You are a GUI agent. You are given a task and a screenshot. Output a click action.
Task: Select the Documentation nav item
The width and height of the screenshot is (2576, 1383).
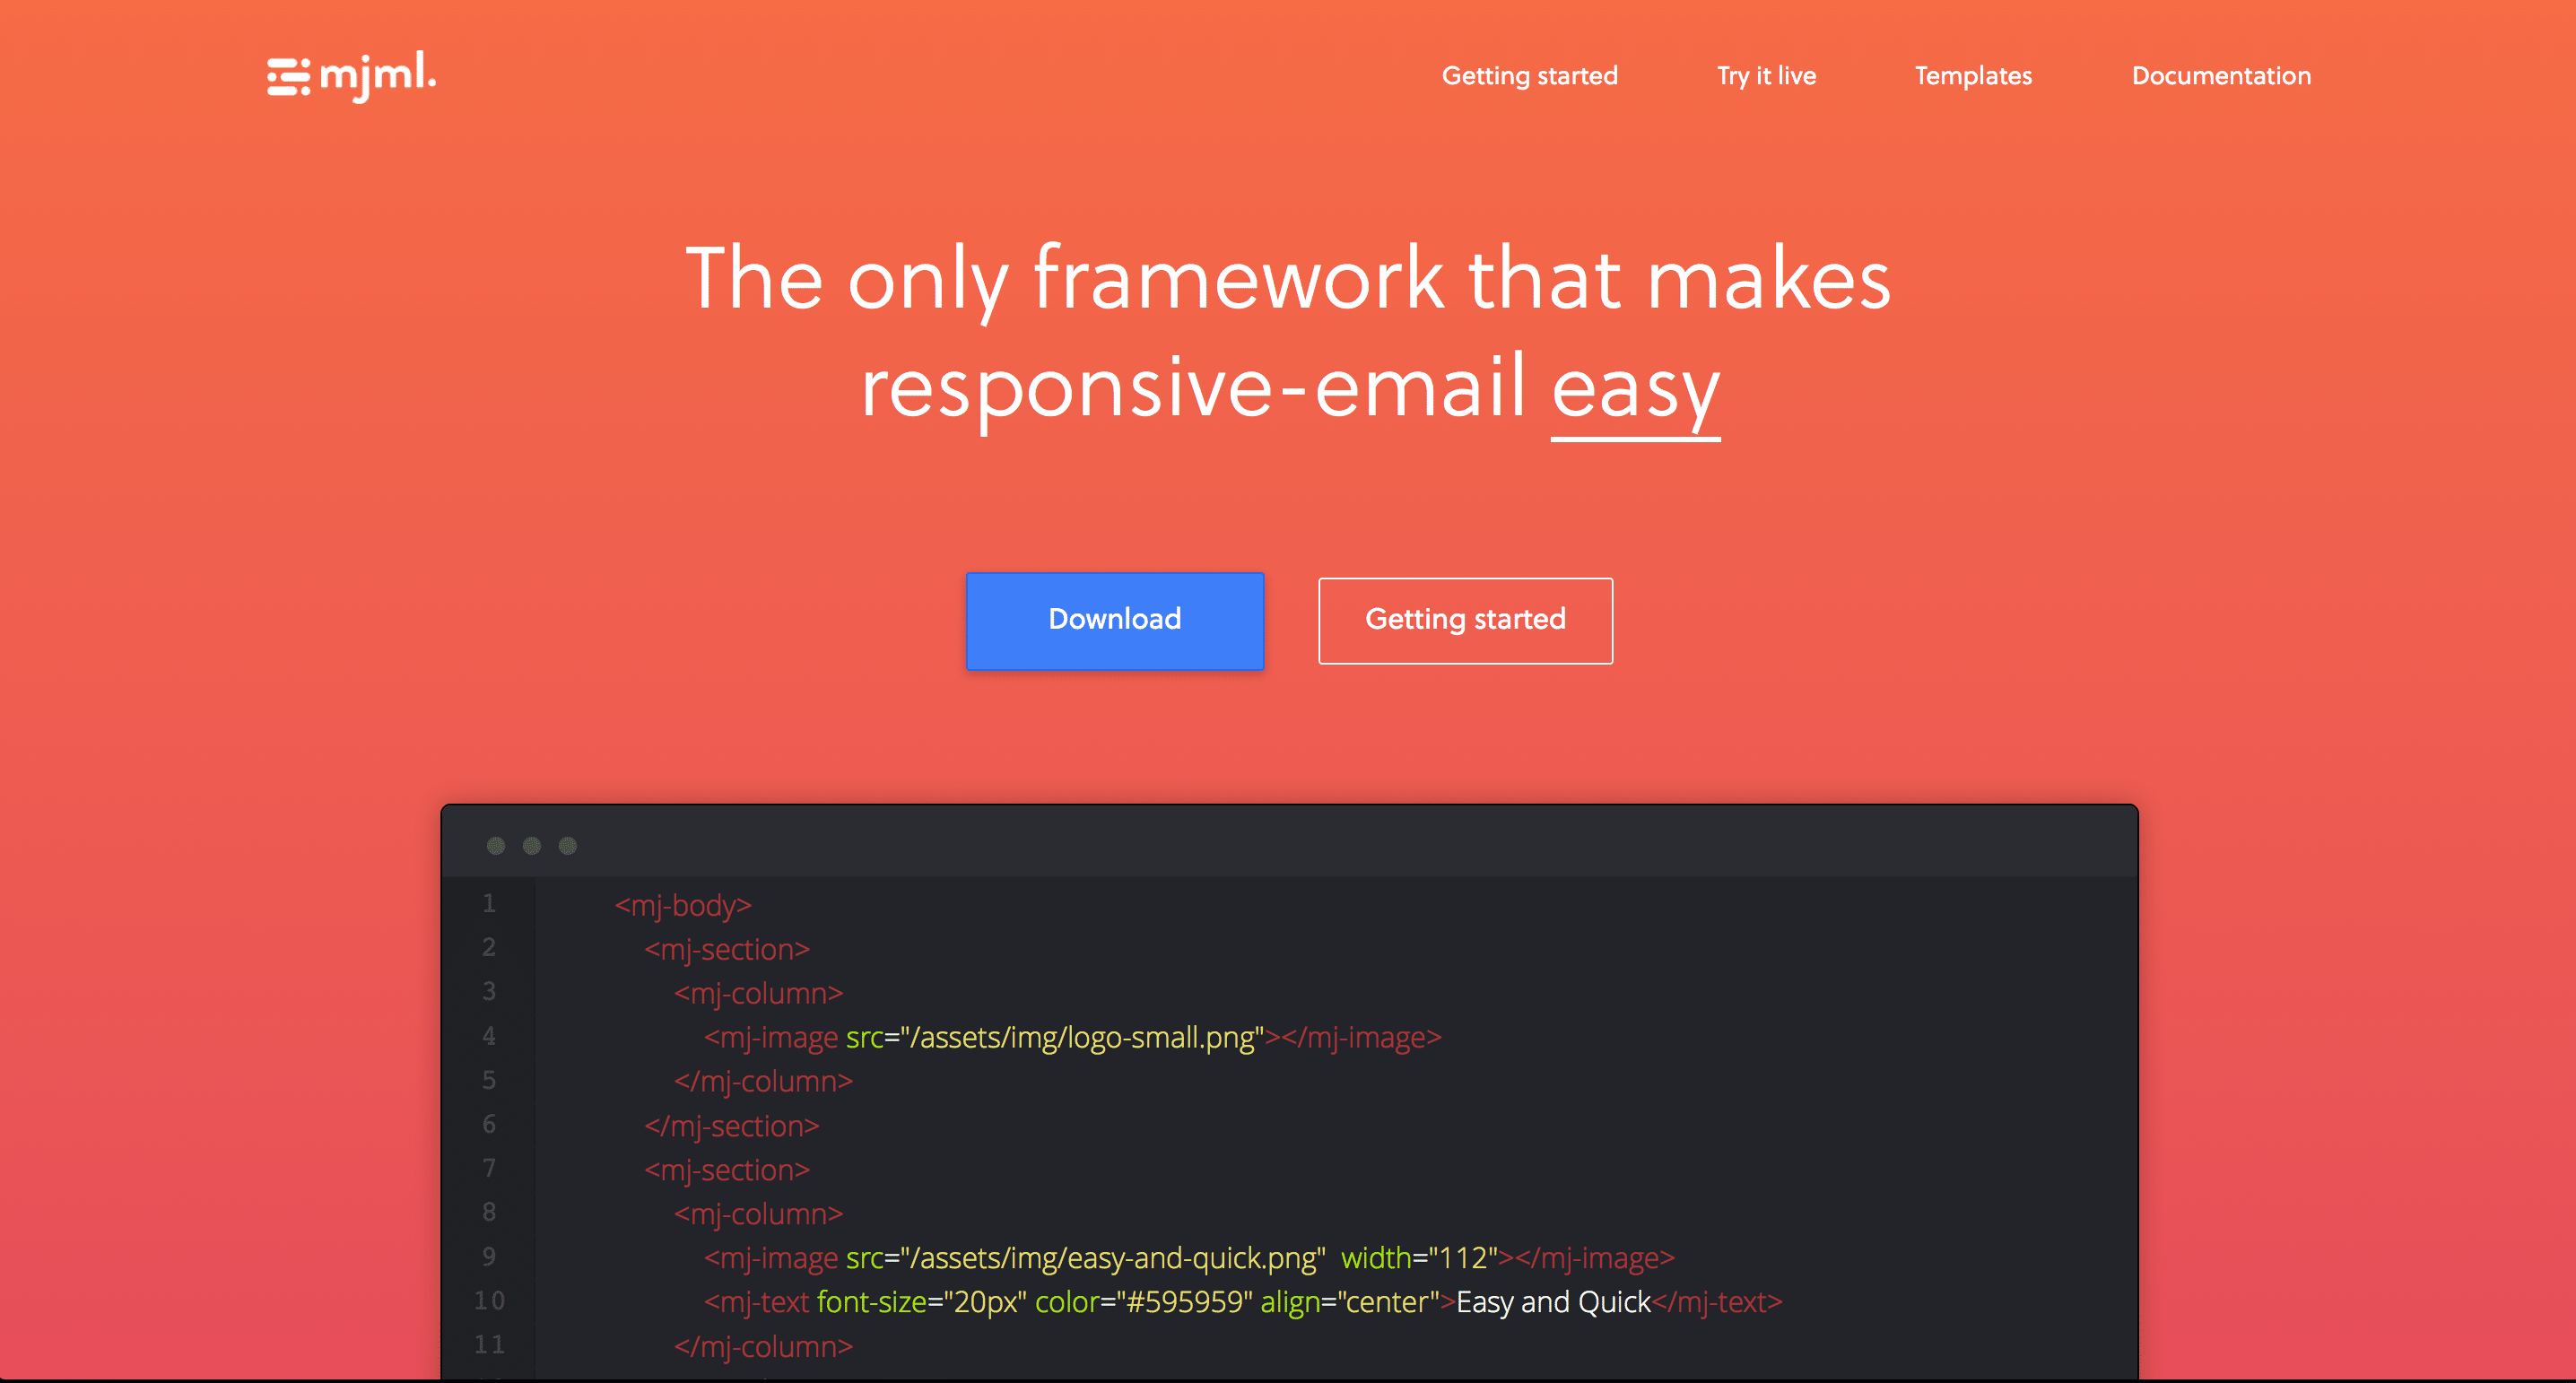click(2222, 76)
